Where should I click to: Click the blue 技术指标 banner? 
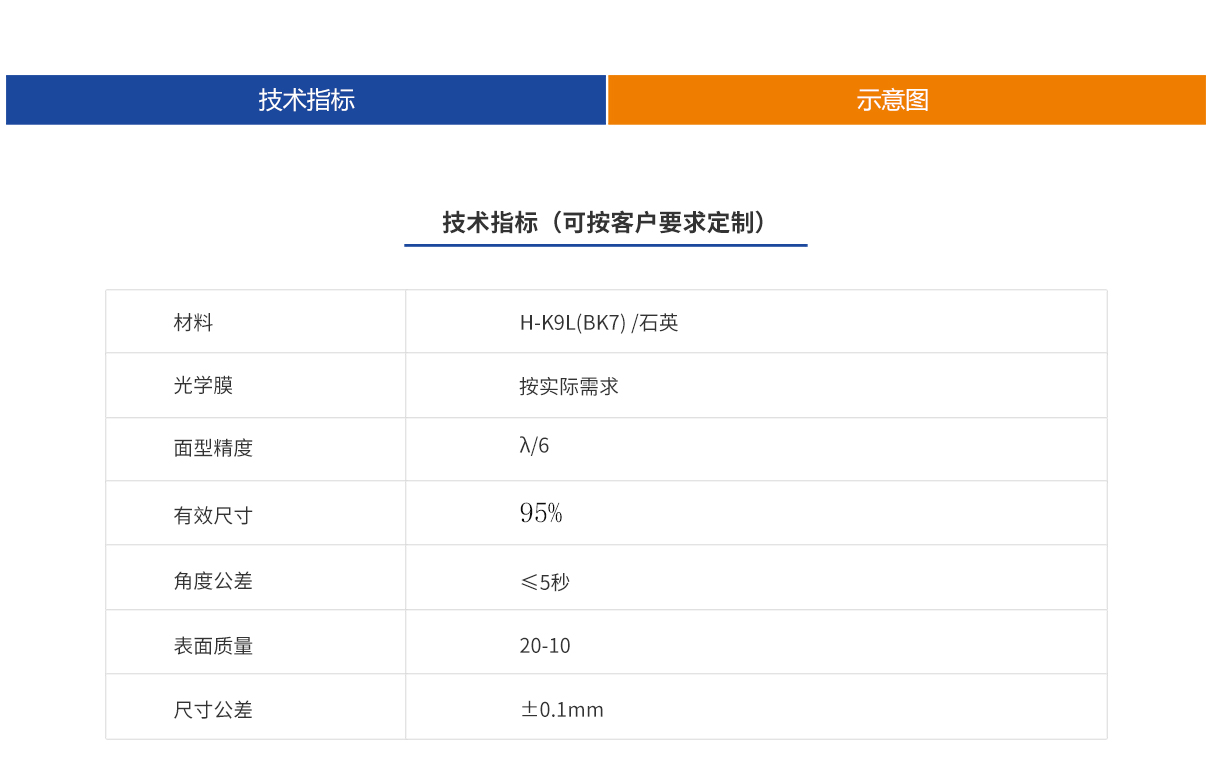coord(305,100)
